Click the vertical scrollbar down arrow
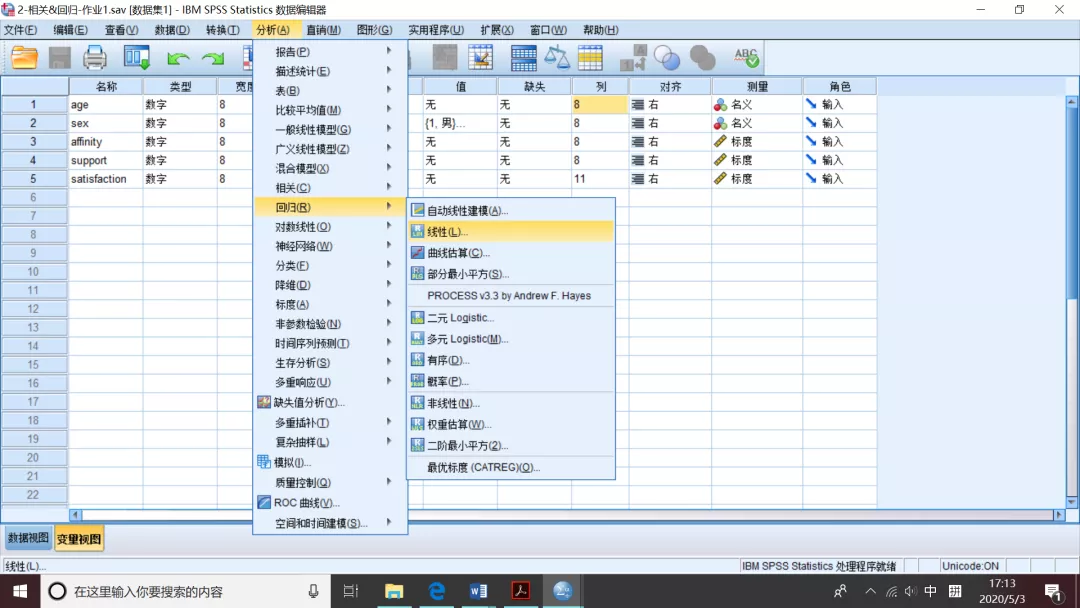1080x608 pixels. (1072, 502)
